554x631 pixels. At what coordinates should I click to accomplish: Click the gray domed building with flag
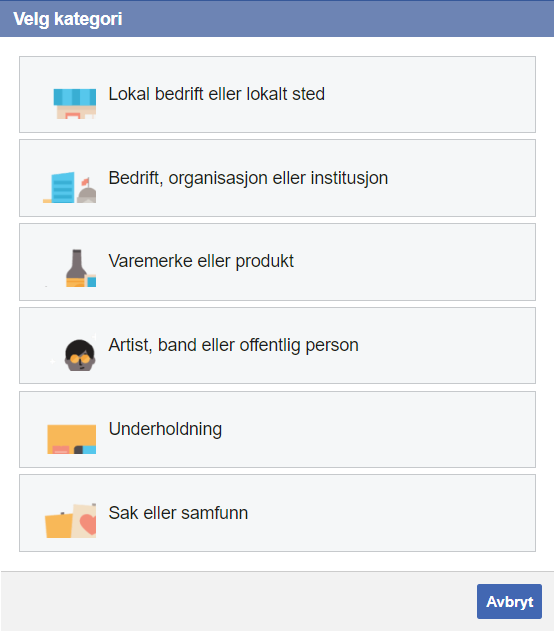[86, 191]
